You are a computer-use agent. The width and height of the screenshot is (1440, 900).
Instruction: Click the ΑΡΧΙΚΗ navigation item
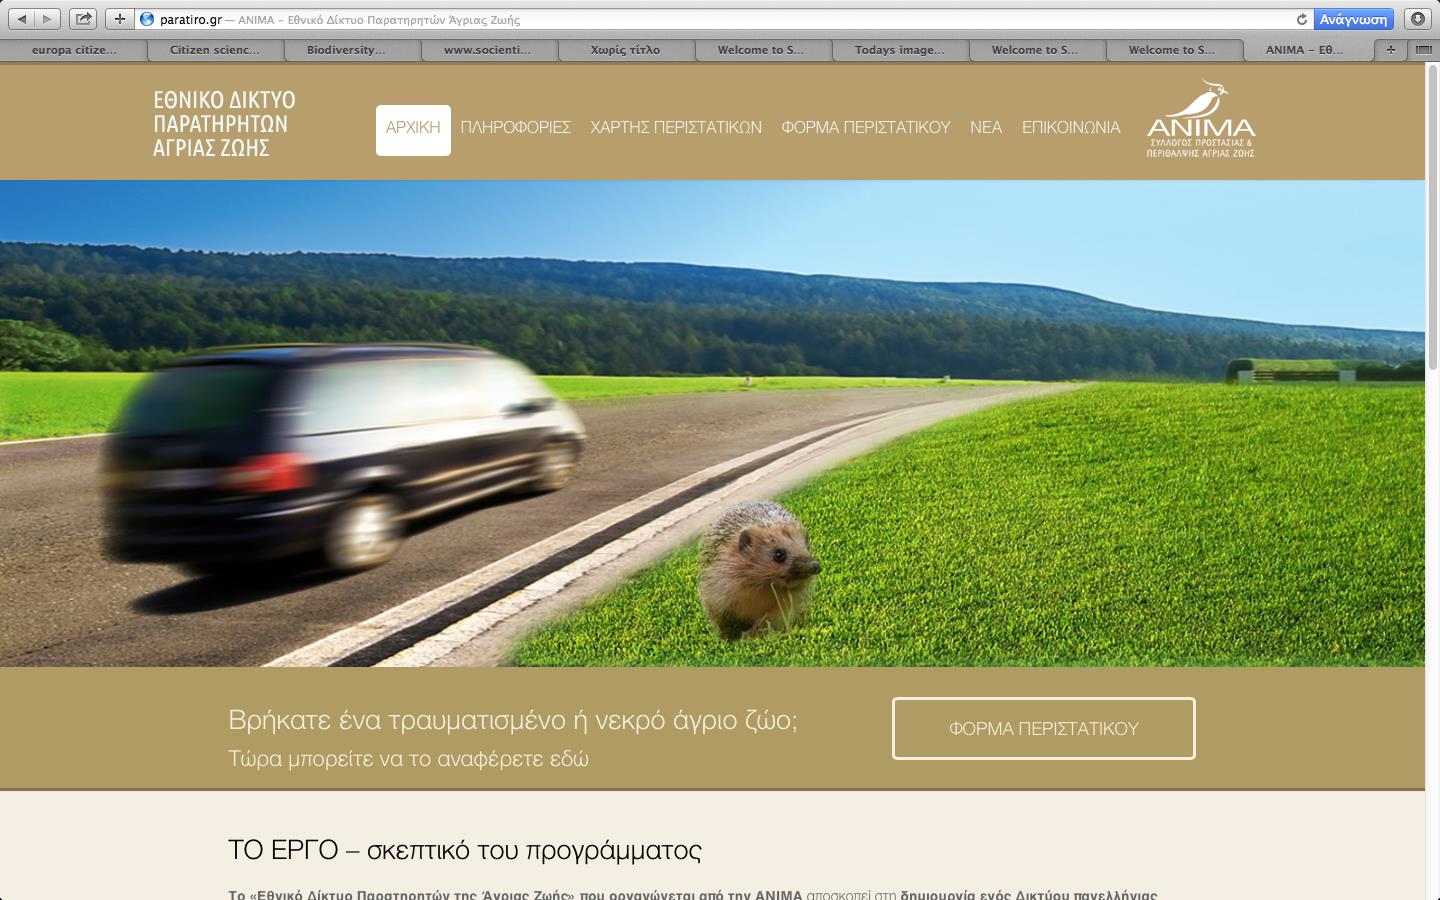click(413, 128)
